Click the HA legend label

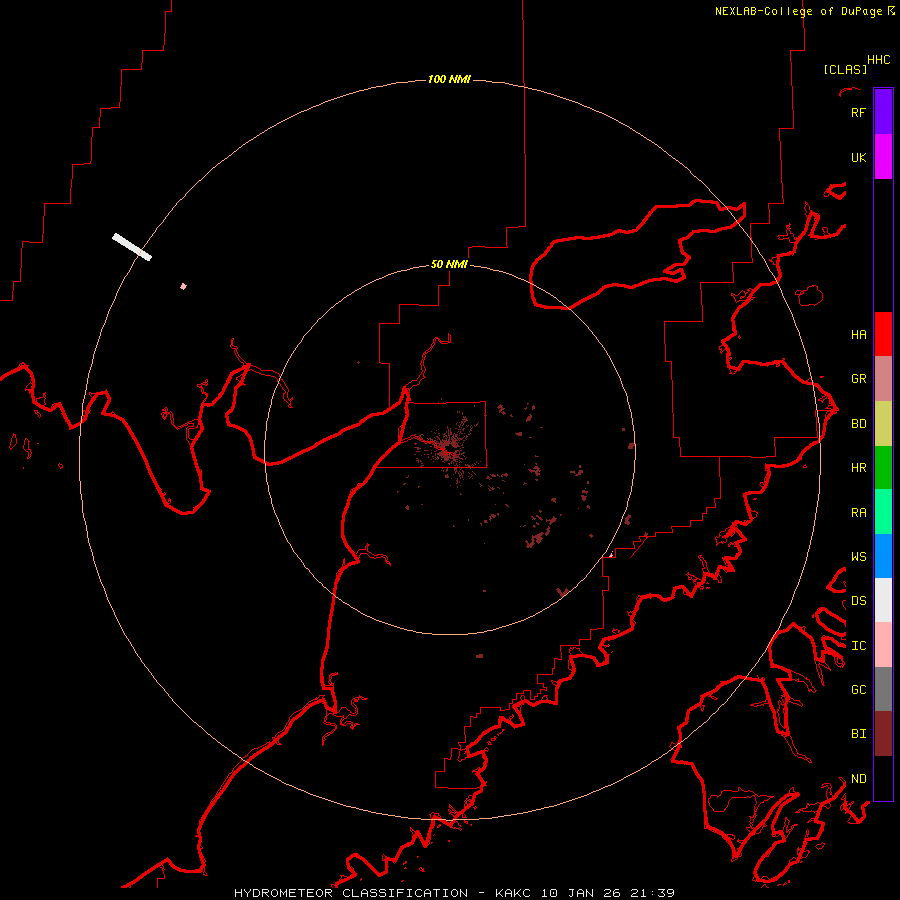858,334
